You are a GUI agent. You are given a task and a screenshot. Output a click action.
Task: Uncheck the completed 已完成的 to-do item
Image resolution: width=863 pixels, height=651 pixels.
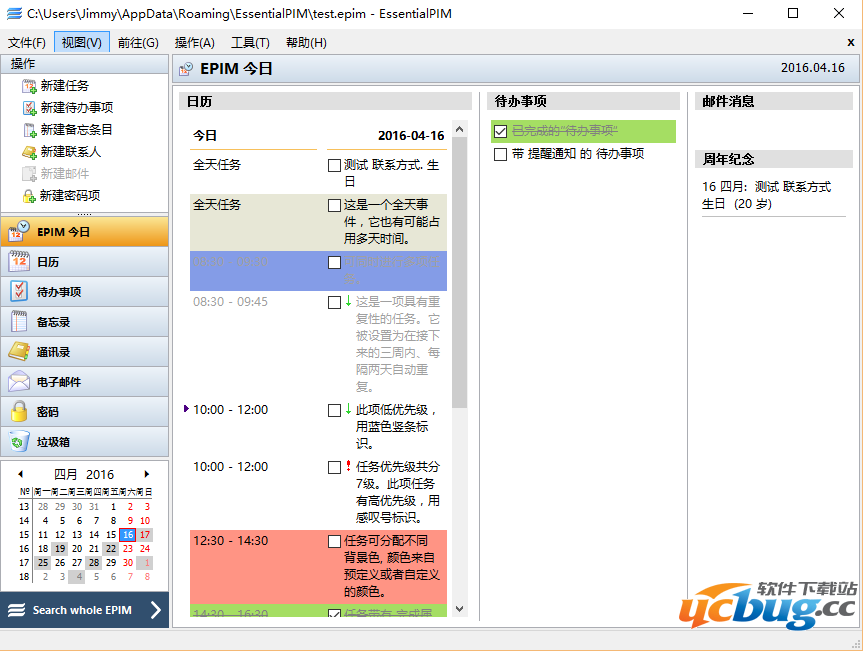(500, 131)
